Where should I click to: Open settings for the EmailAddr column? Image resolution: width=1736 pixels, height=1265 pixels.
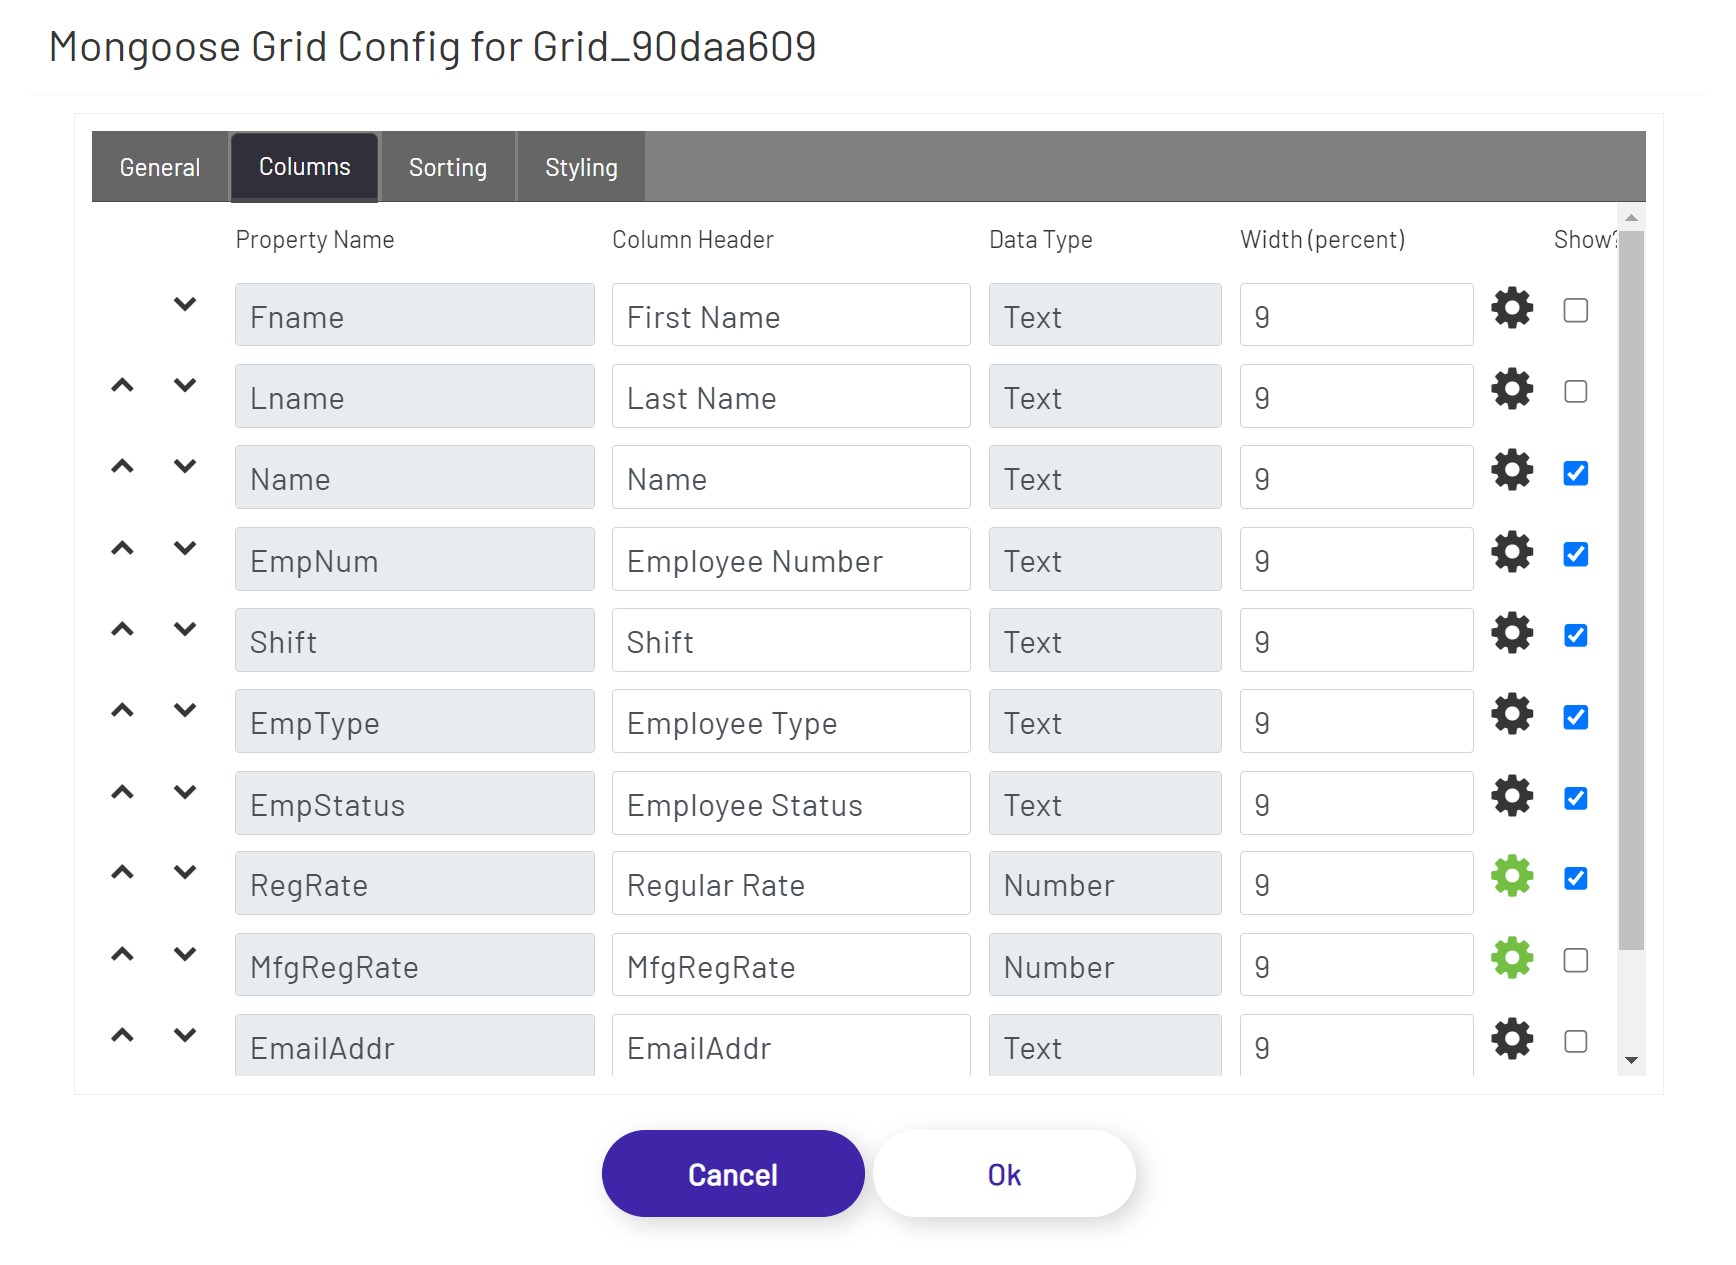(x=1512, y=1038)
